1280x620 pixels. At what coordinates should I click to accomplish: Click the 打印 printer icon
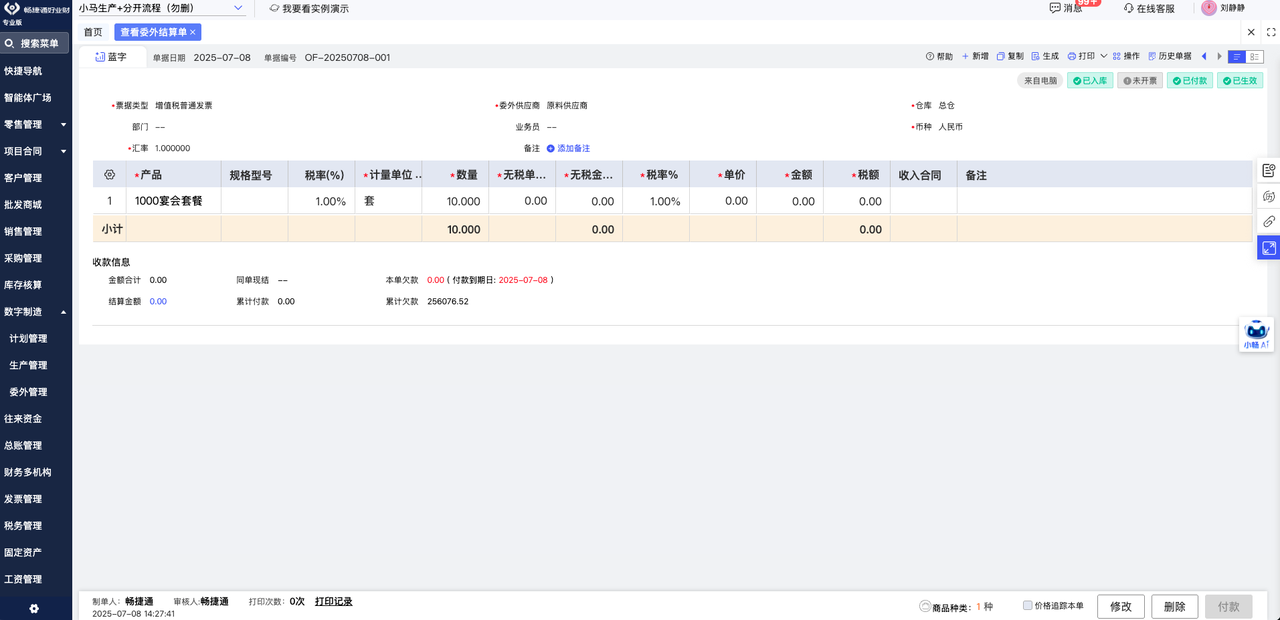[x=1072, y=57]
